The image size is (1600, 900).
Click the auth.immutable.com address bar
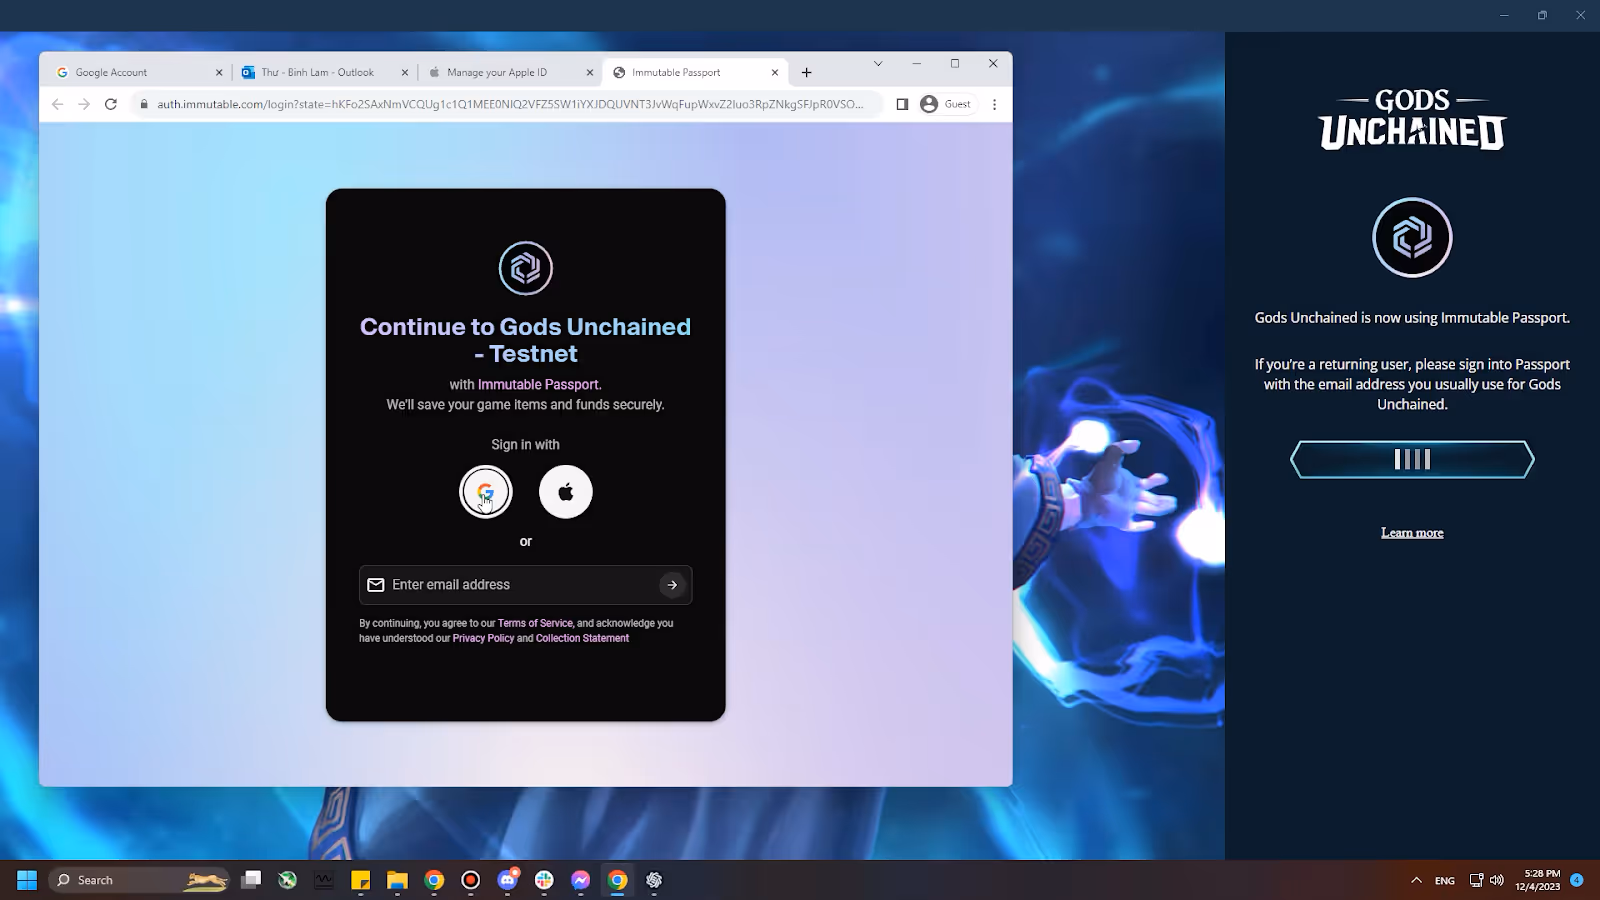(510, 104)
